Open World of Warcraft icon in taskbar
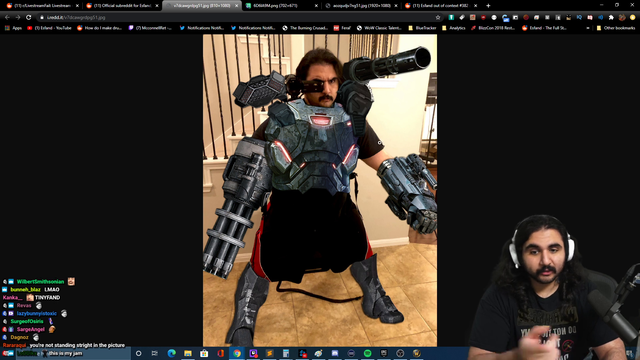This screenshot has width=640, height=360. (x=416, y=353)
